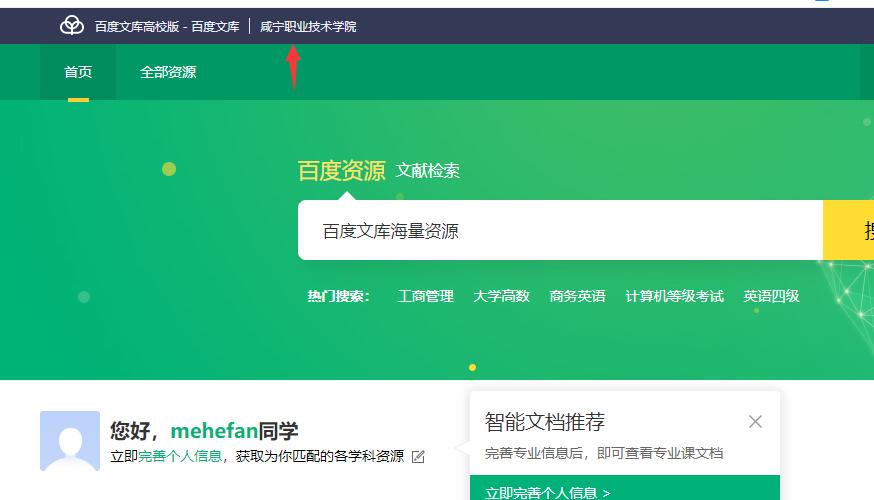
Task: Click 立即完善个人信息 > button
Action: [625, 488]
